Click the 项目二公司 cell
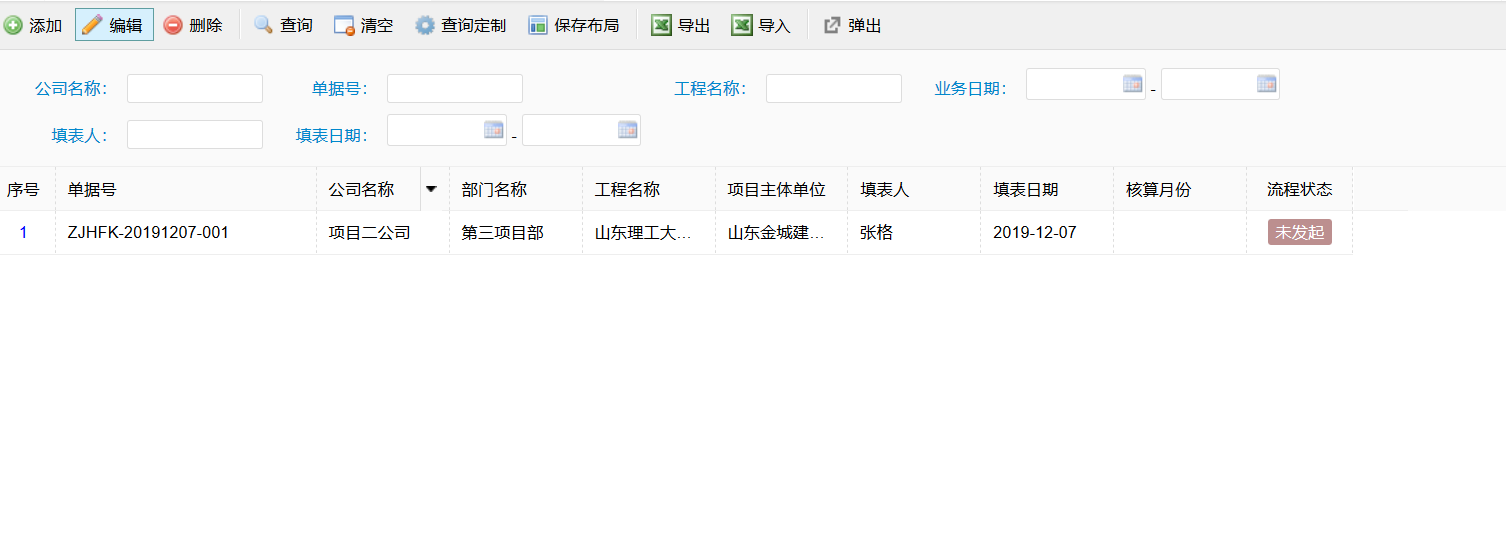1506x537 pixels. click(x=383, y=233)
